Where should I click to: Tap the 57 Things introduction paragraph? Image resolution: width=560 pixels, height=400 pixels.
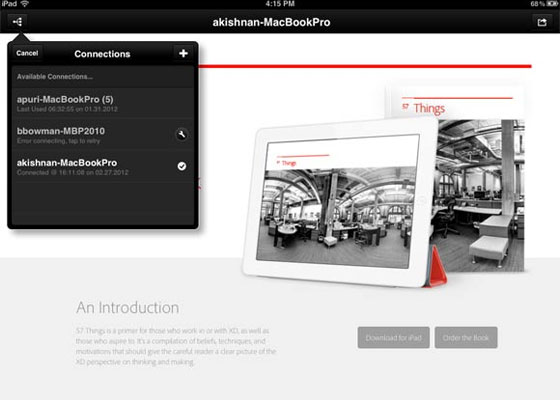(x=176, y=346)
